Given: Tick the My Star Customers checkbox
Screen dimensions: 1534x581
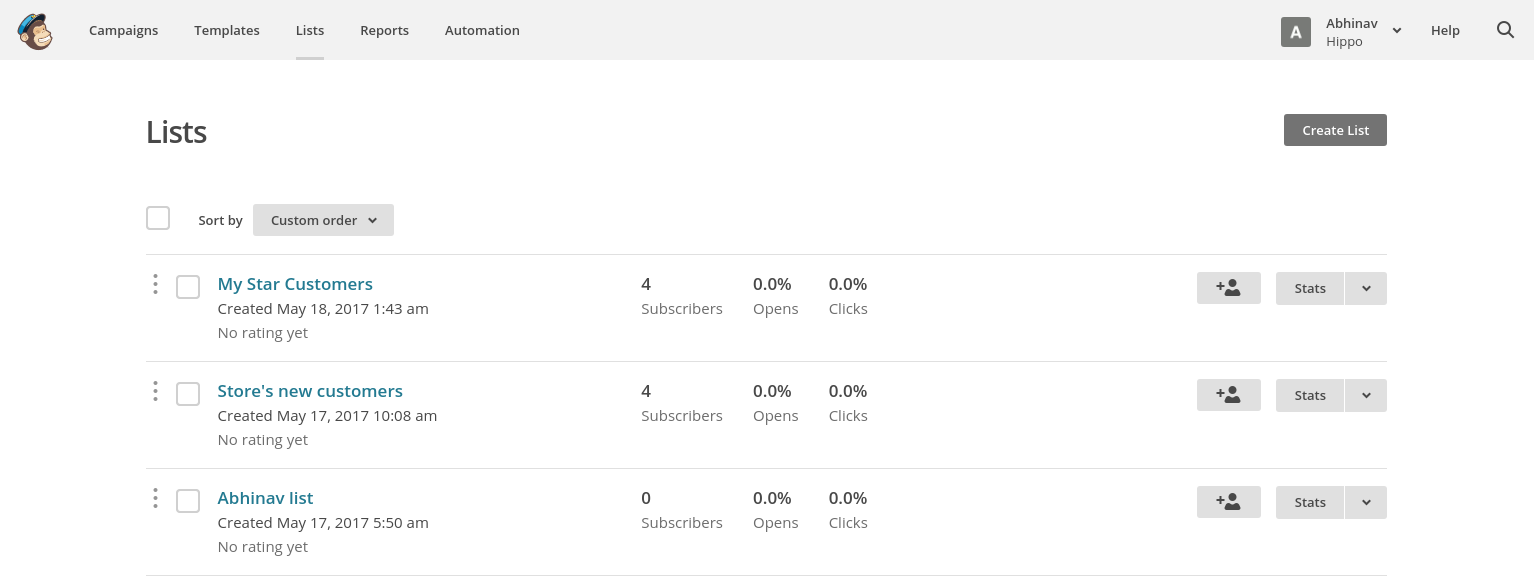Looking at the screenshot, I should 188,287.
